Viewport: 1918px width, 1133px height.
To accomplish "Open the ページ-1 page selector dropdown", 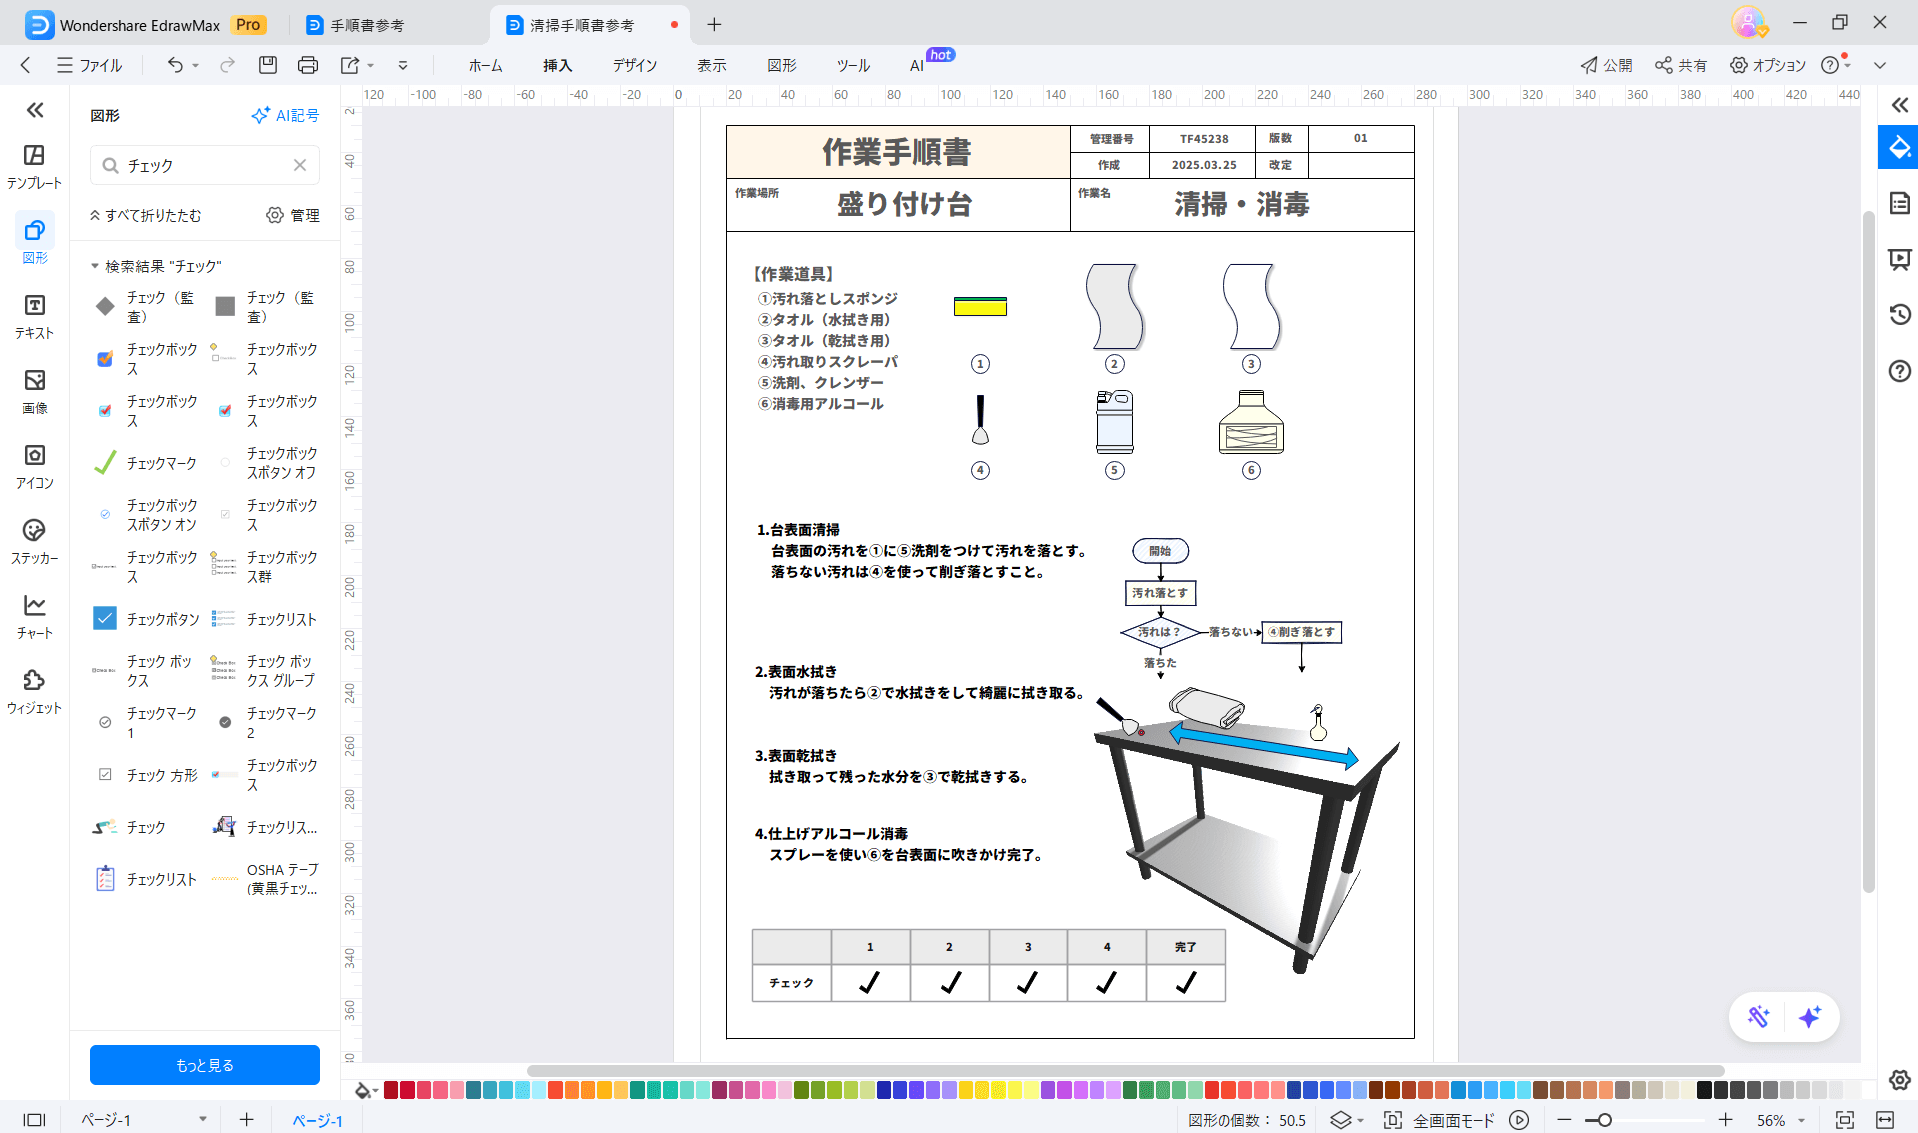I will [x=202, y=1119].
